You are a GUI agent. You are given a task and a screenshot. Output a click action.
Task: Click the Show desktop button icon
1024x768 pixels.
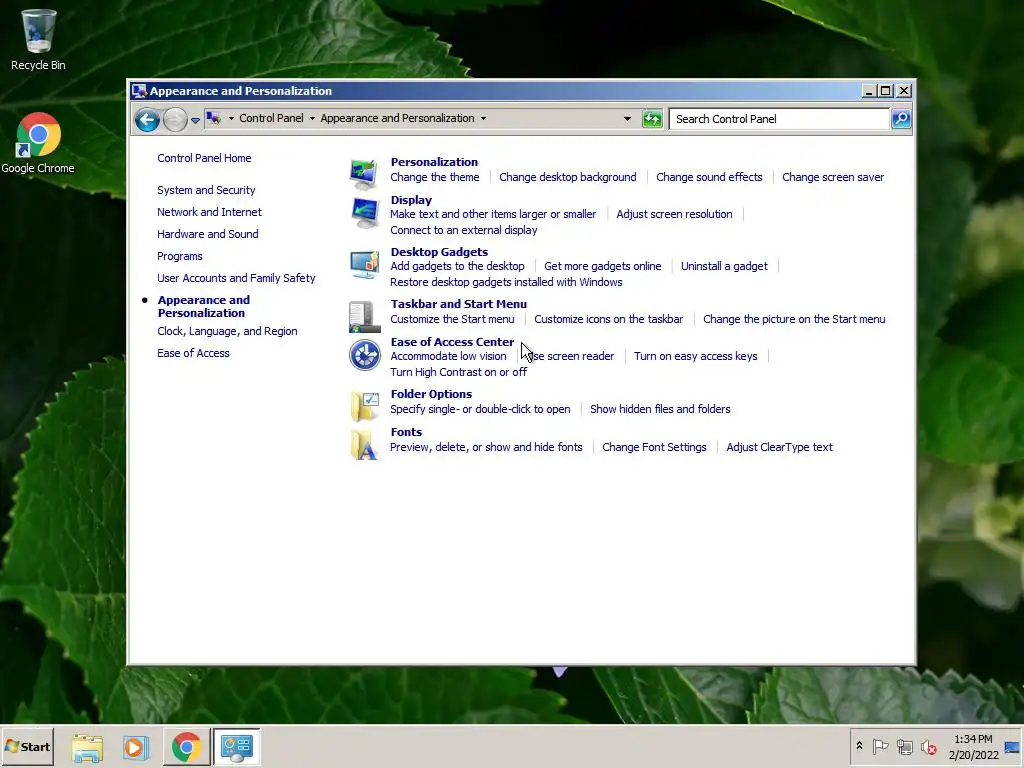pos(1013,746)
